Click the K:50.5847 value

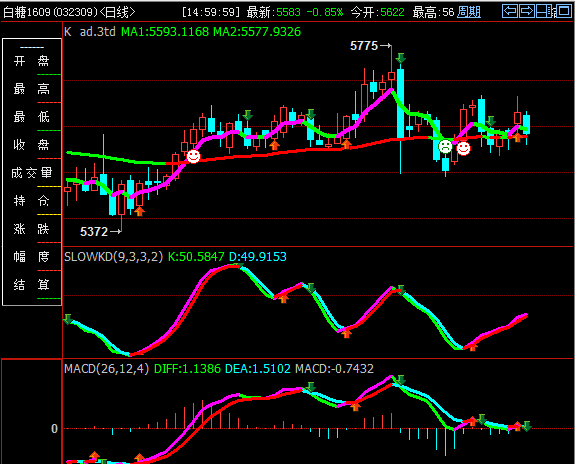196,256
